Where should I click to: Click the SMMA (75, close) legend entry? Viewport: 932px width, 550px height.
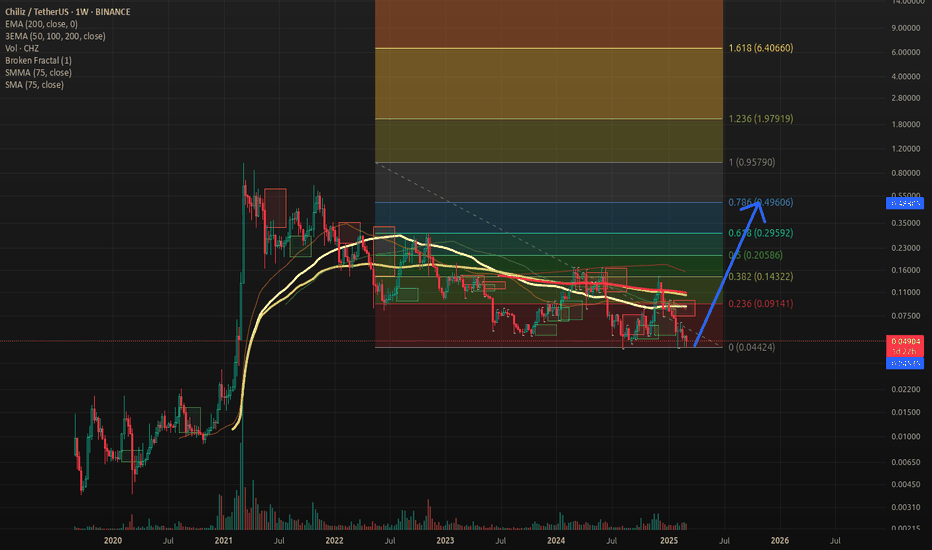[38, 73]
